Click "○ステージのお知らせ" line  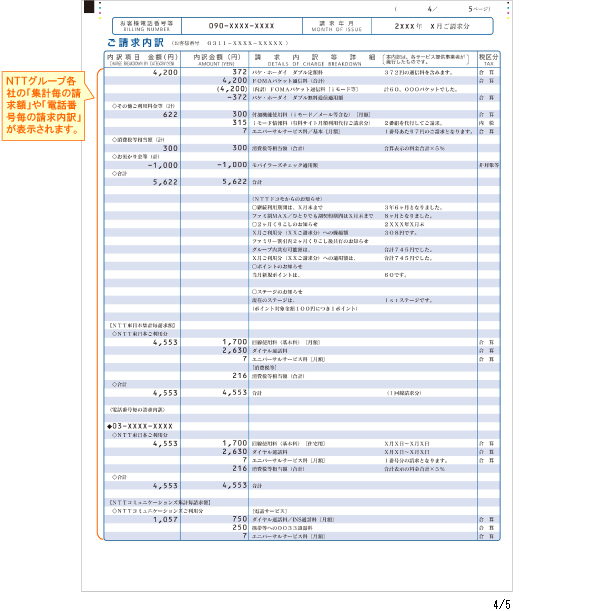pyautogui.click(x=277, y=292)
